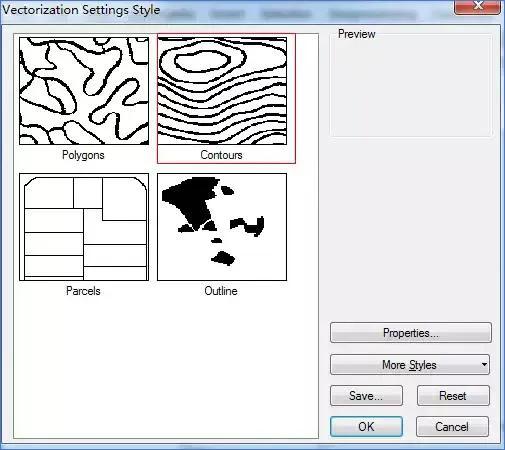Cancel the Vectorization Settings Style dialog

452,426
